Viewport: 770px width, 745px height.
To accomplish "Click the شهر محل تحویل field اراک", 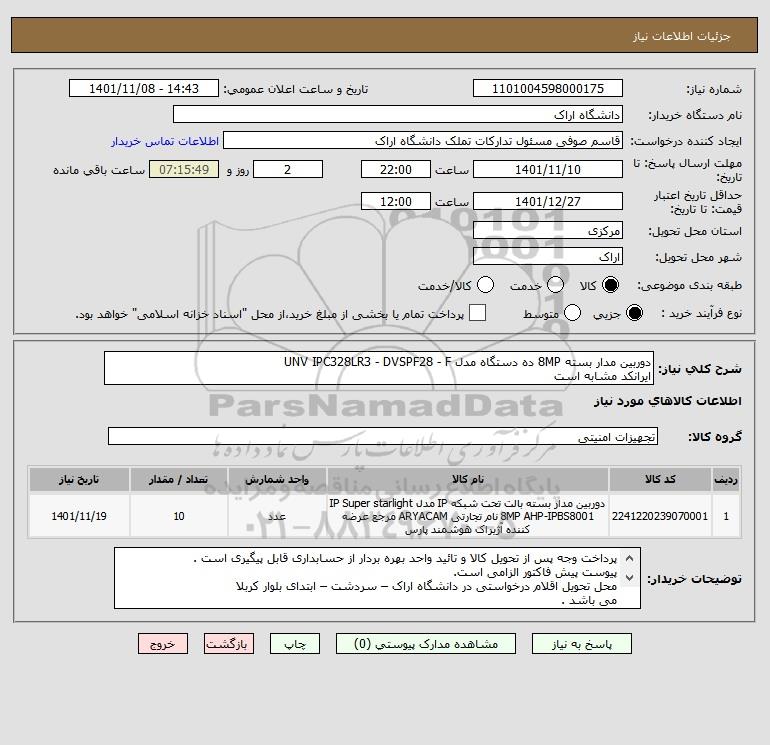I will click(548, 256).
